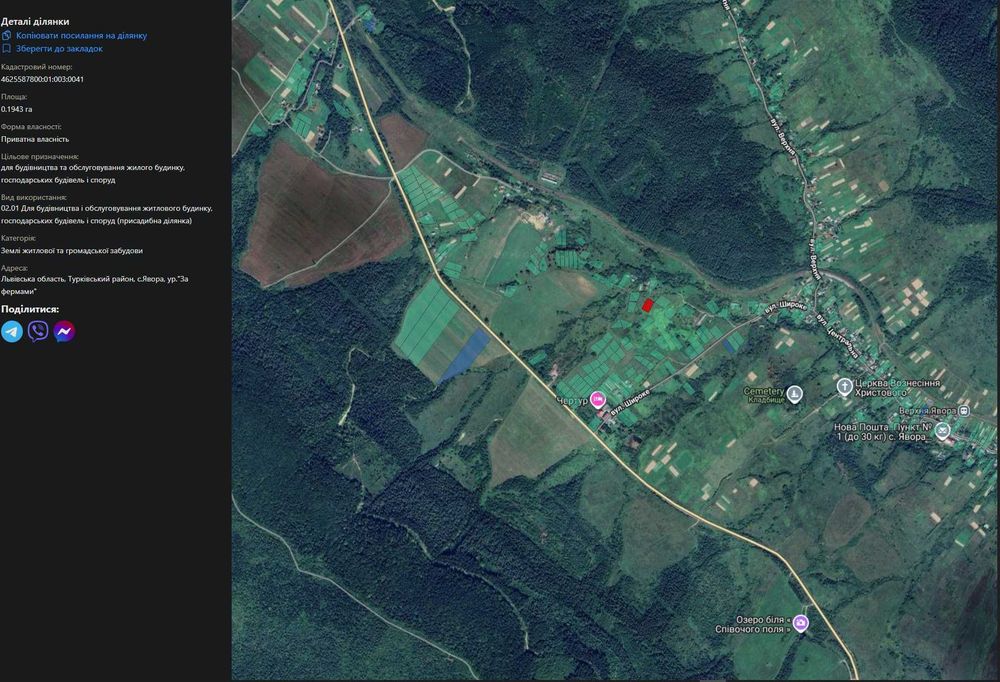
Task: Click the copy link icon
Action: pos(6,36)
